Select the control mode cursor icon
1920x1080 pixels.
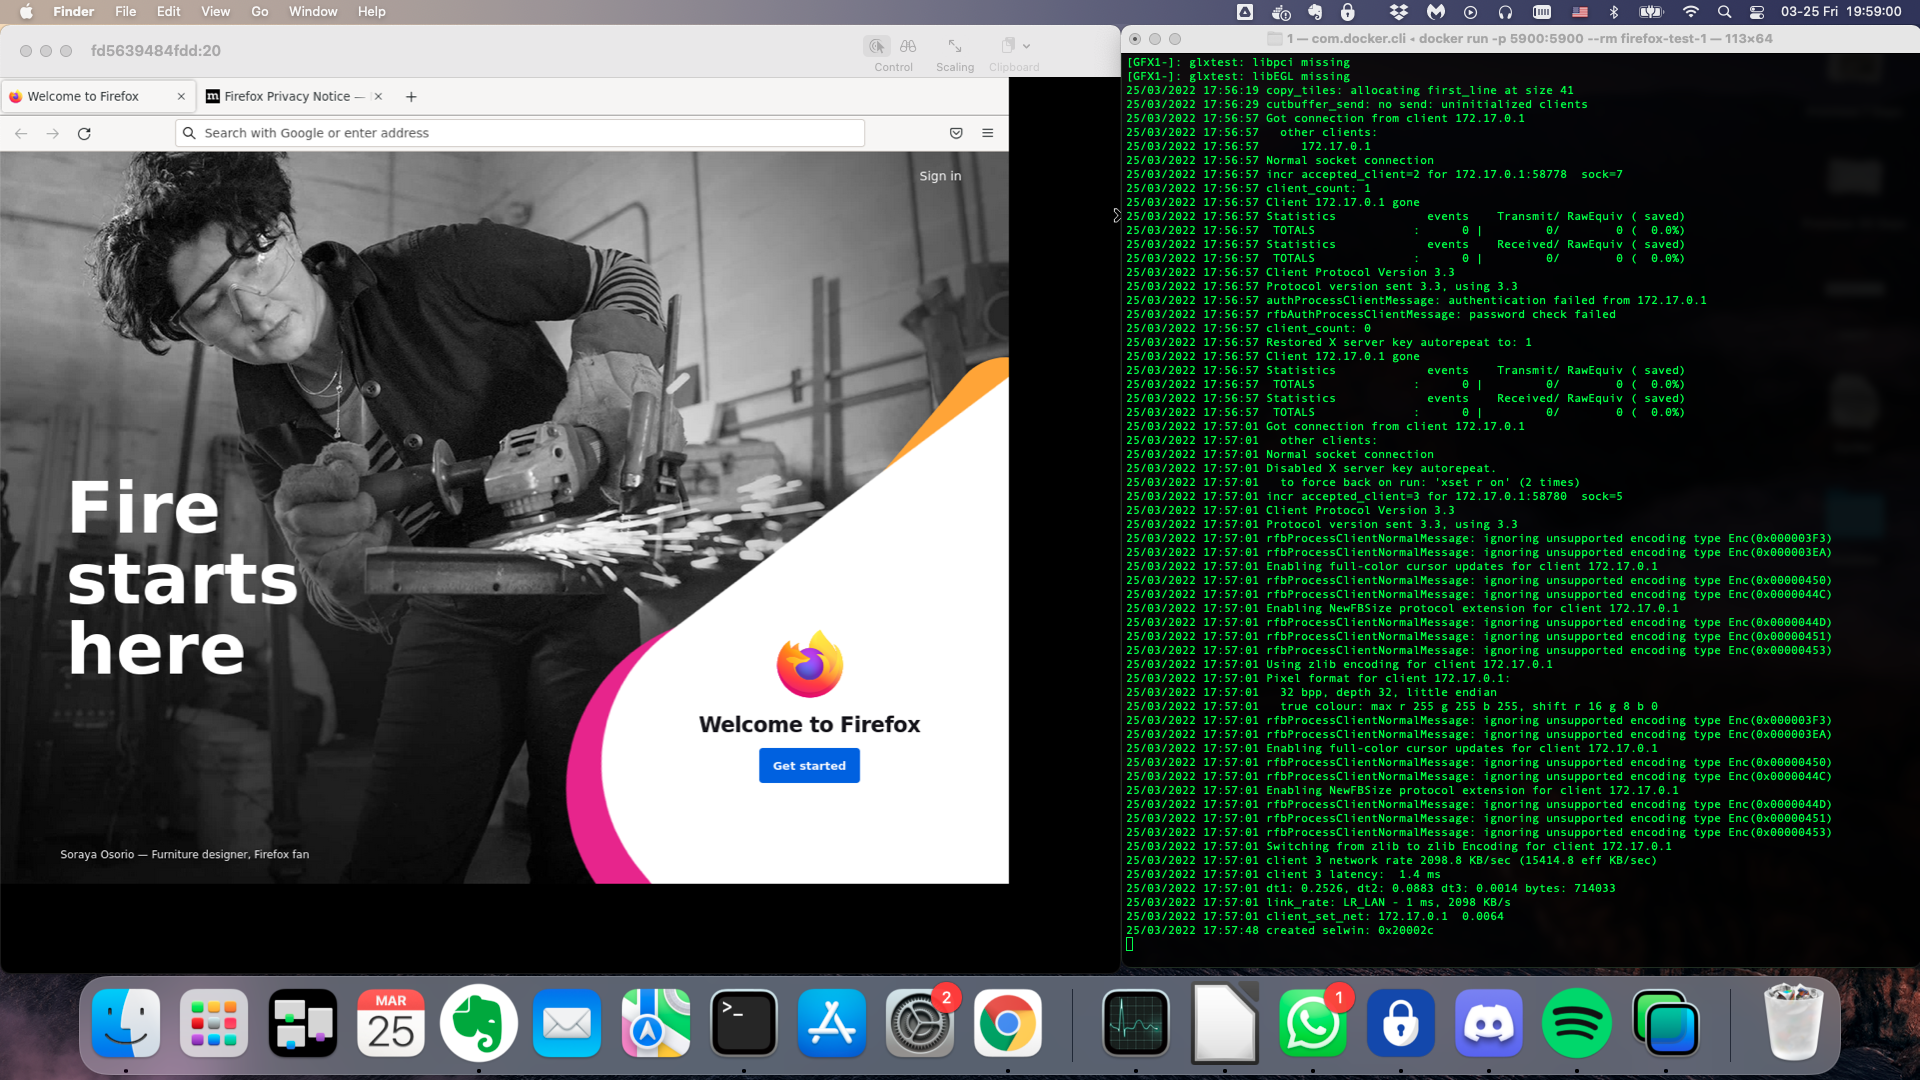(x=877, y=46)
